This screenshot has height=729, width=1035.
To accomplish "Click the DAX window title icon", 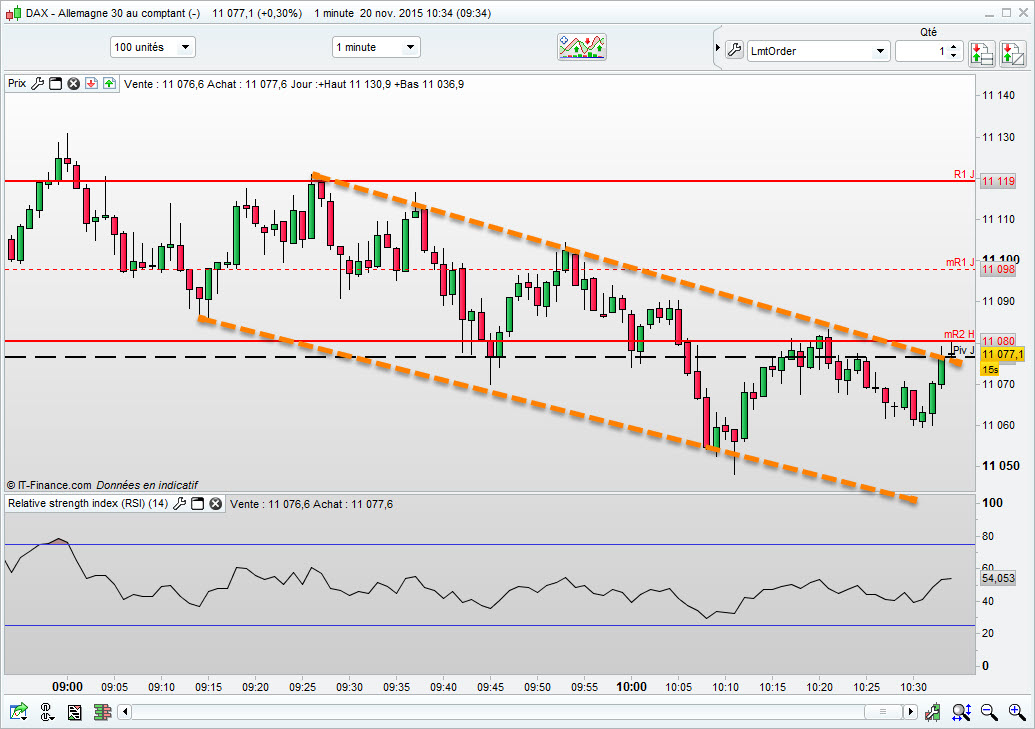I will [13, 13].
